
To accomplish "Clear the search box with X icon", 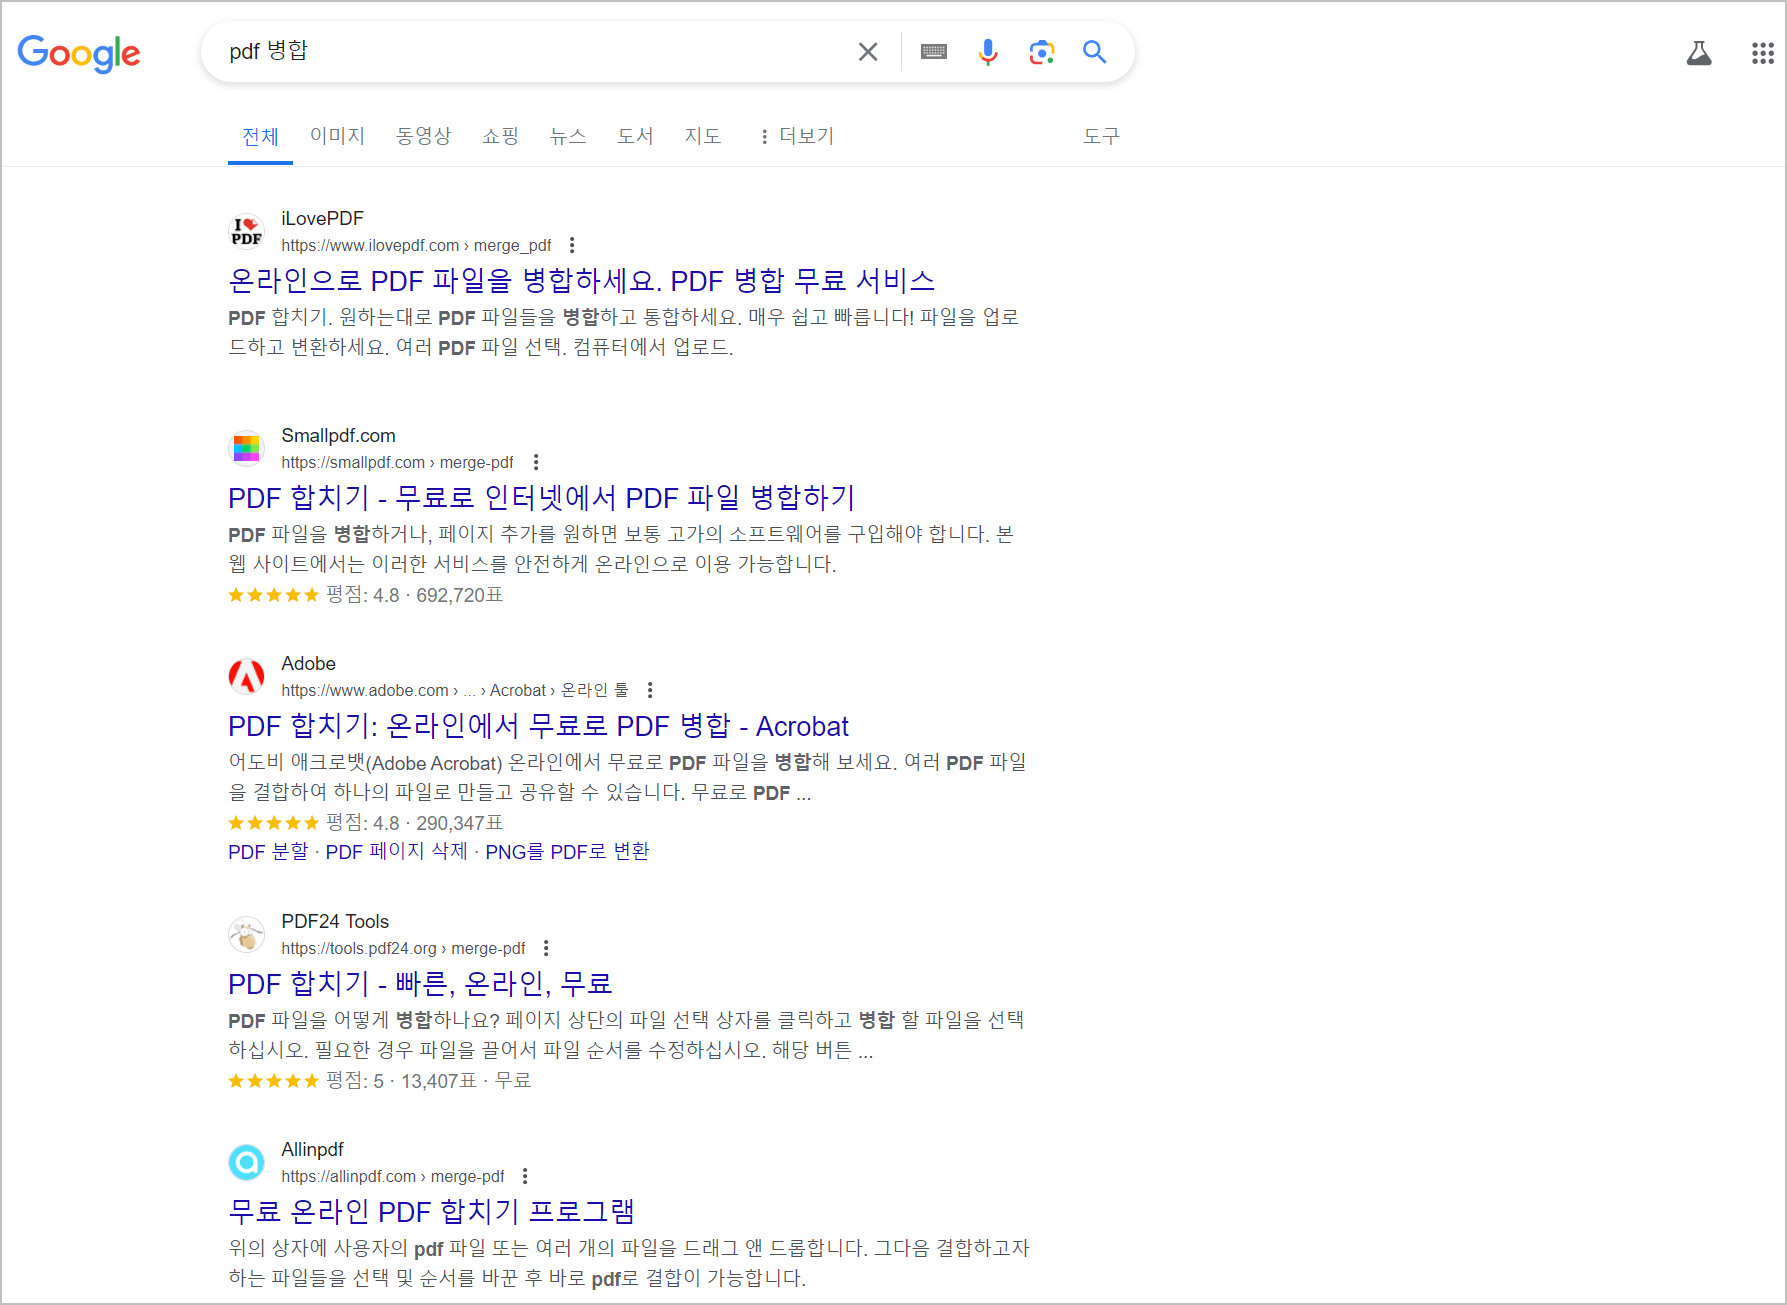I will click(x=868, y=52).
